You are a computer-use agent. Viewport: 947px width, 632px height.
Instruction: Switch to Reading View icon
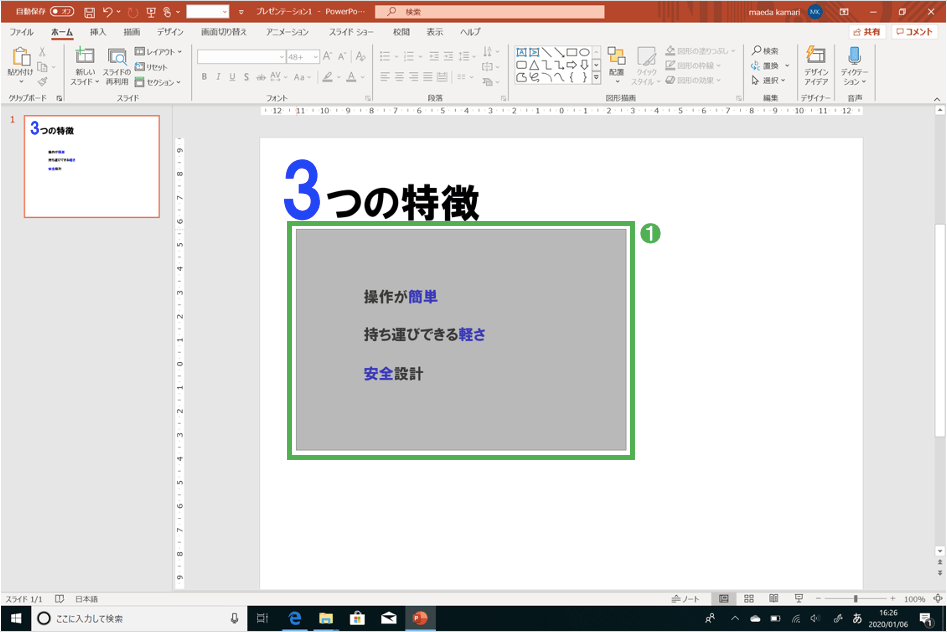point(774,599)
